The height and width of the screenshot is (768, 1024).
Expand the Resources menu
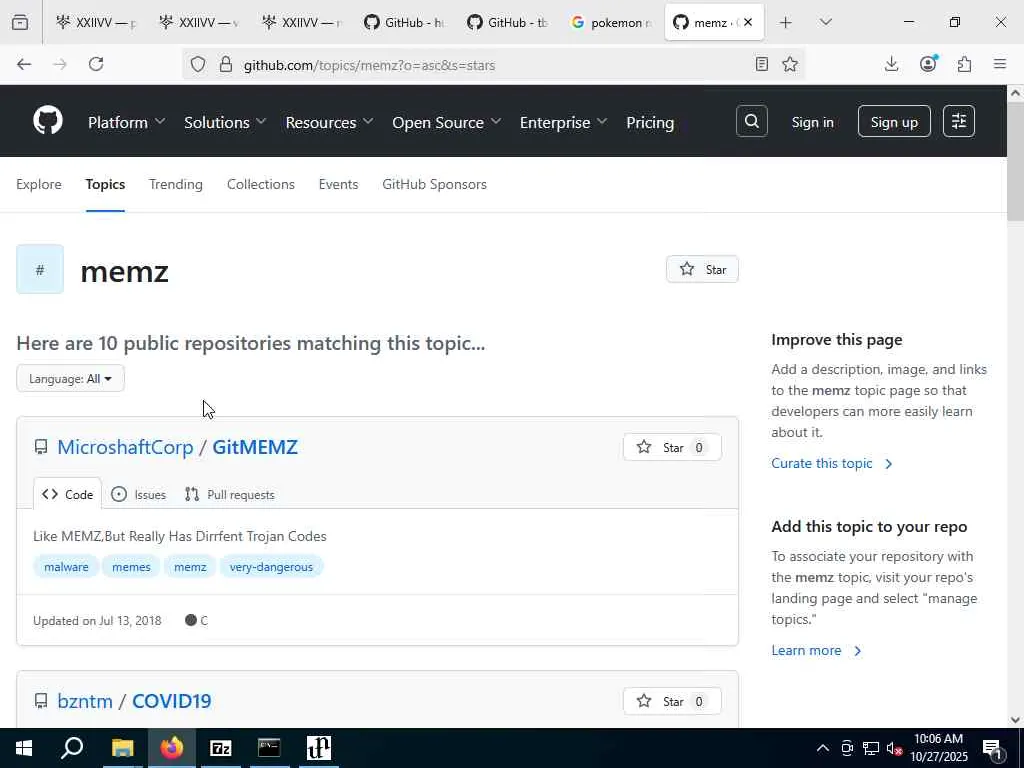[x=329, y=122]
